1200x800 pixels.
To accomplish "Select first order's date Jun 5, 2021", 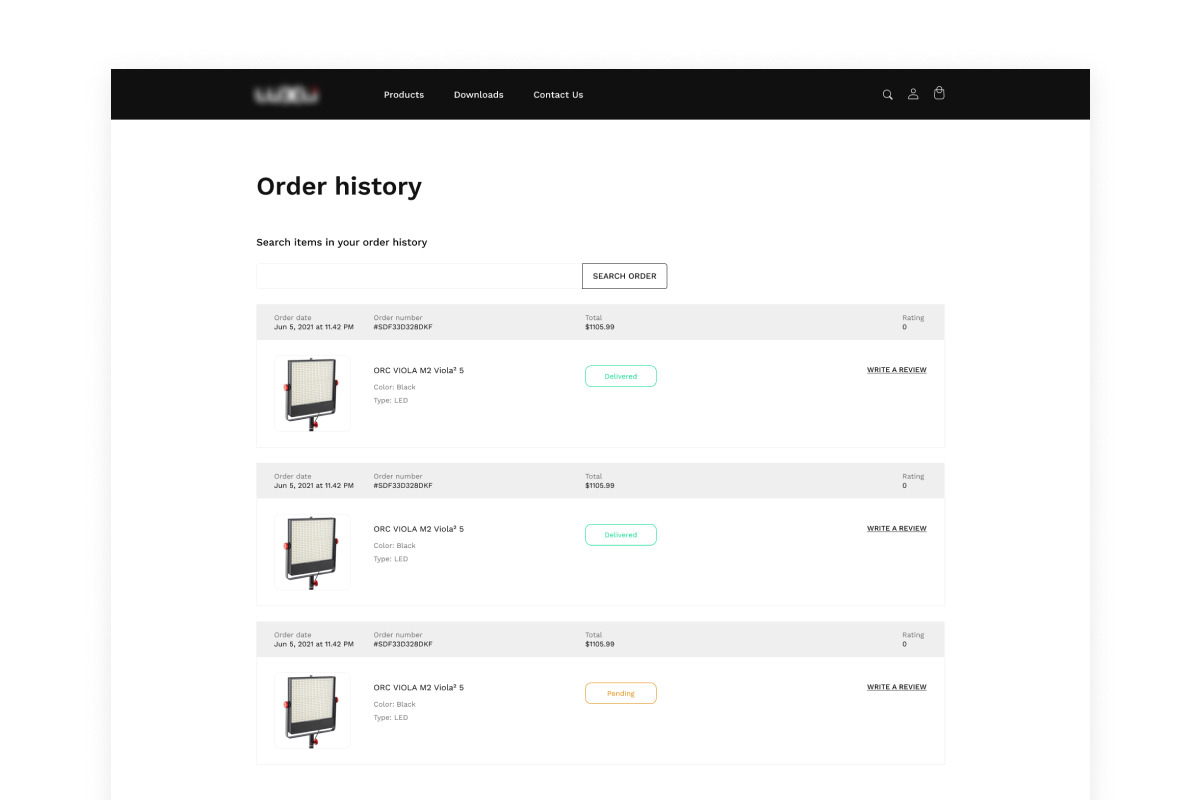I will pyautogui.click(x=314, y=327).
